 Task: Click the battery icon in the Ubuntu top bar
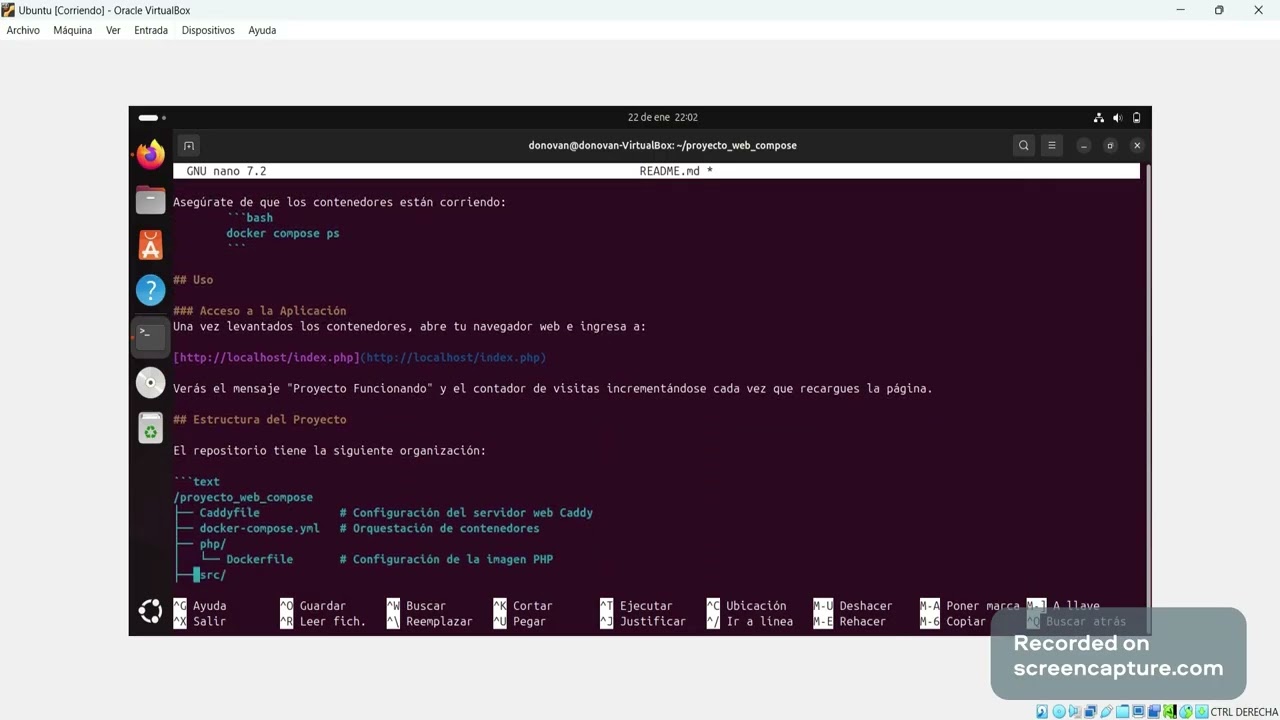(1136, 118)
